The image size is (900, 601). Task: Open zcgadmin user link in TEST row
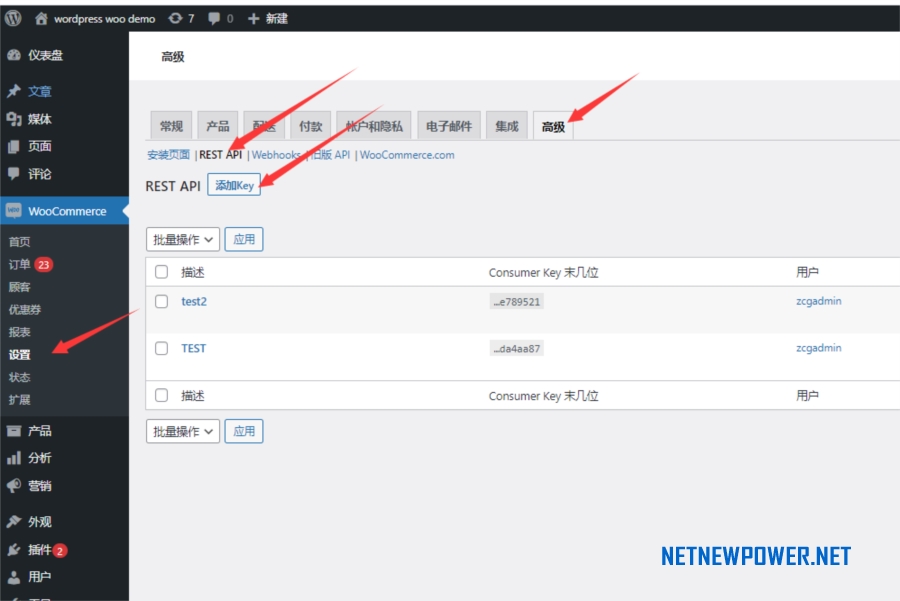(x=818, y=348)
